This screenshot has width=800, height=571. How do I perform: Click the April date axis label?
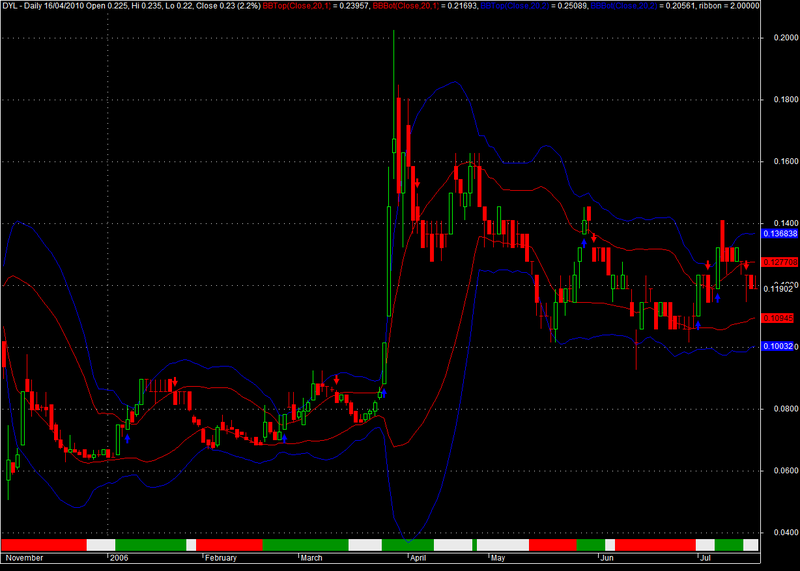point(418,558)
